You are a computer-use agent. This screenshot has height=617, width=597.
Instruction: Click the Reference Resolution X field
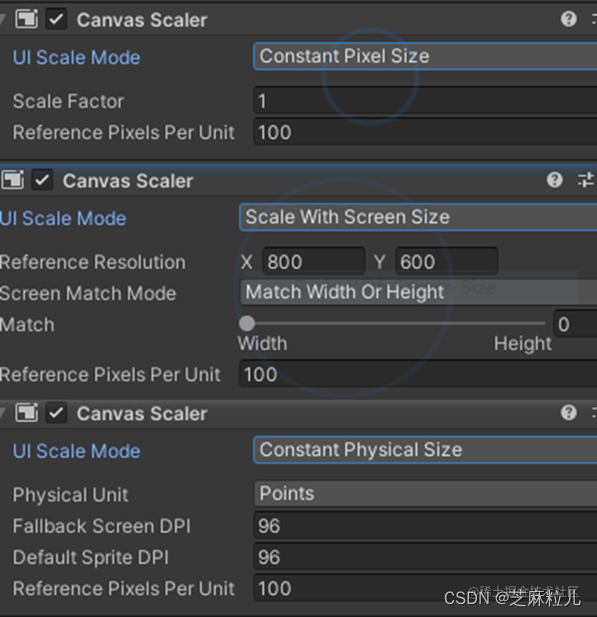(314, 261)
